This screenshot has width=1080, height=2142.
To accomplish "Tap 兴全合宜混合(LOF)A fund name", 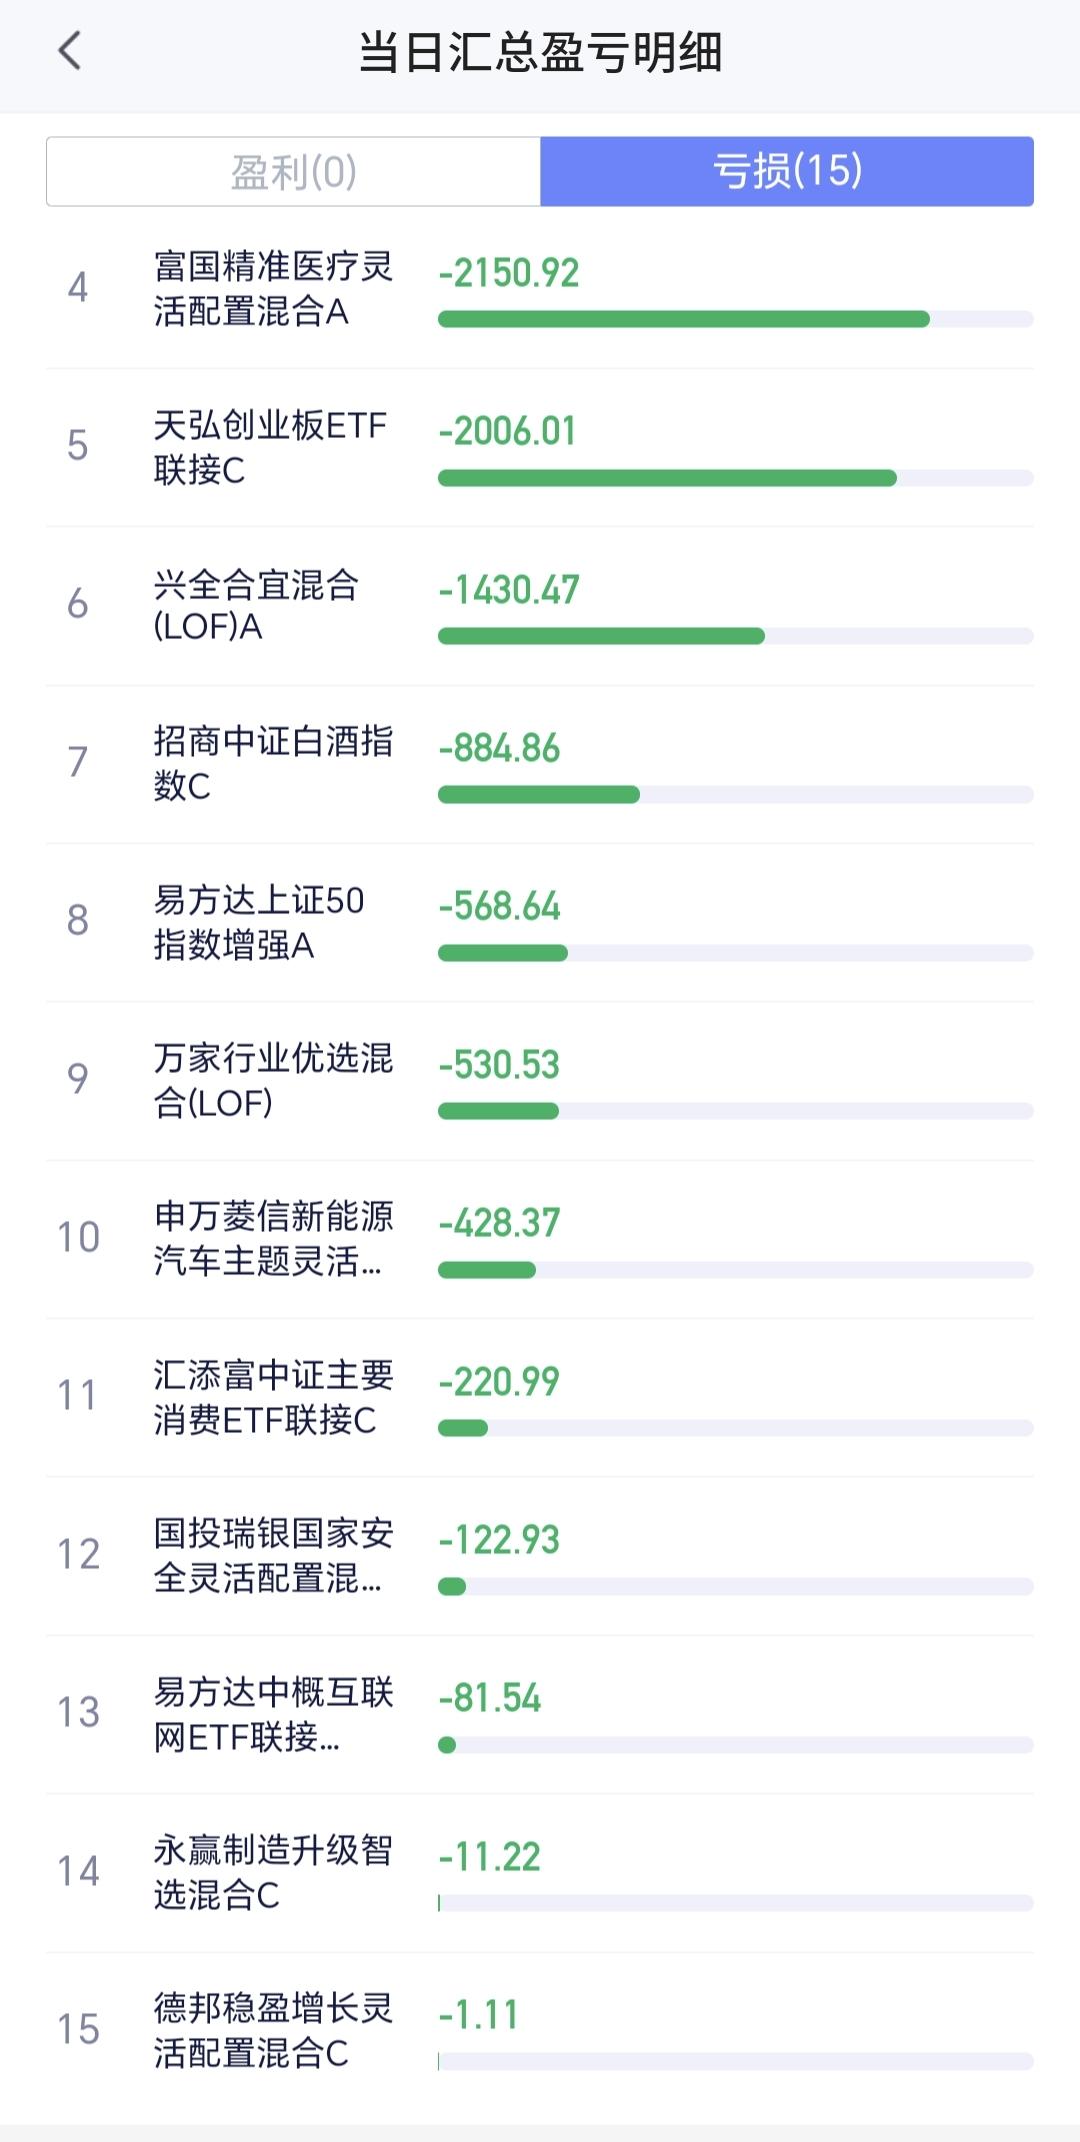I will point(256,605).
